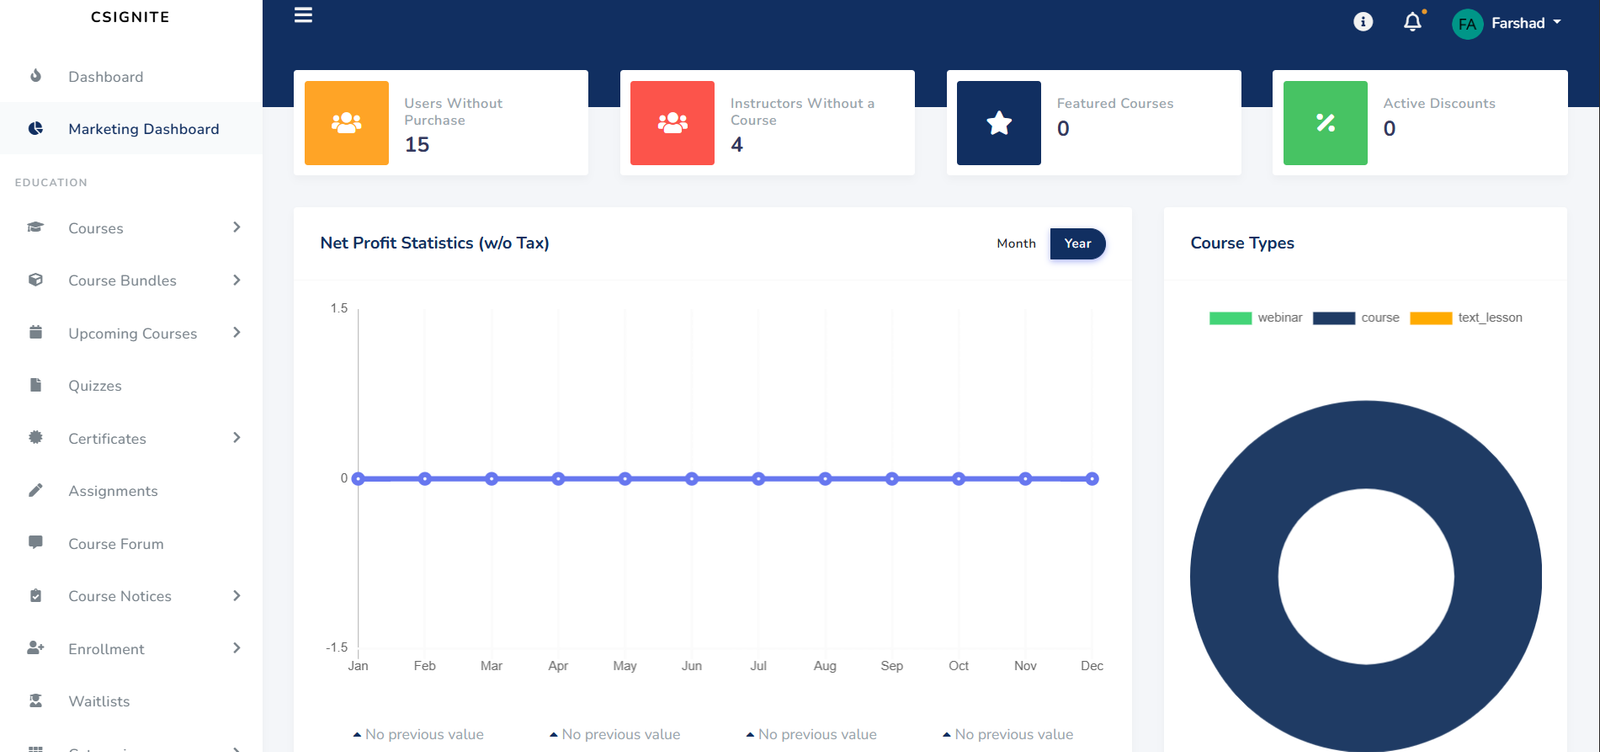Go to the Dashboard menu item
1600x752 pixels.
(x=105, y=77)
